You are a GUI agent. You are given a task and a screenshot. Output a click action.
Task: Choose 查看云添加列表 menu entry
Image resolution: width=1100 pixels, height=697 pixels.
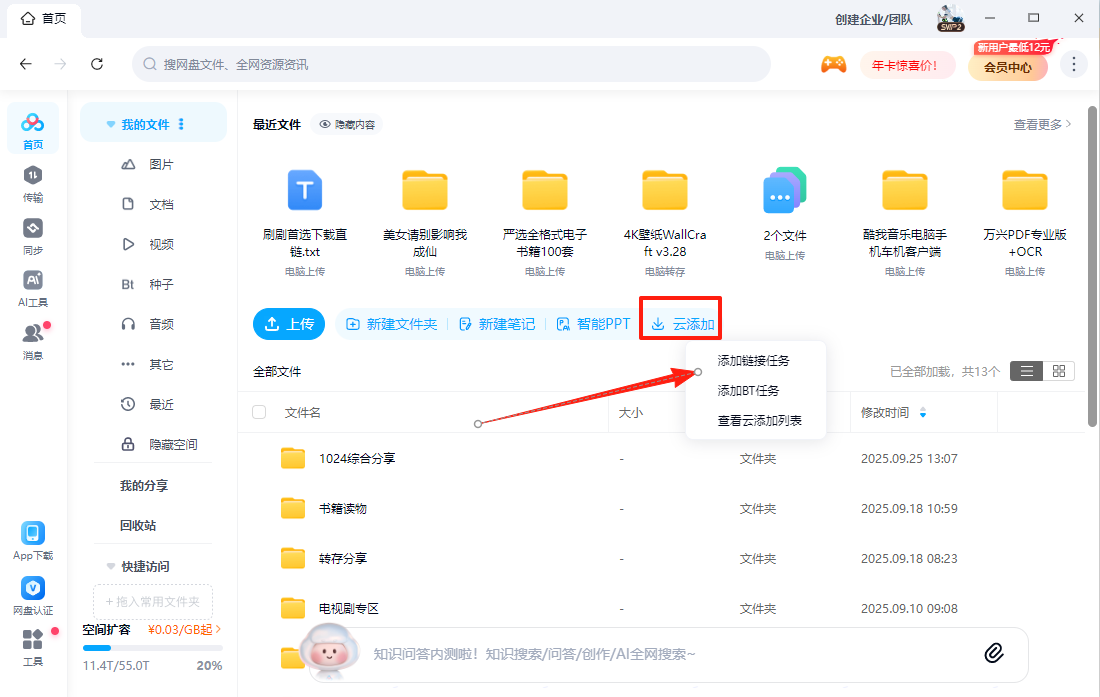coord(759,421)
